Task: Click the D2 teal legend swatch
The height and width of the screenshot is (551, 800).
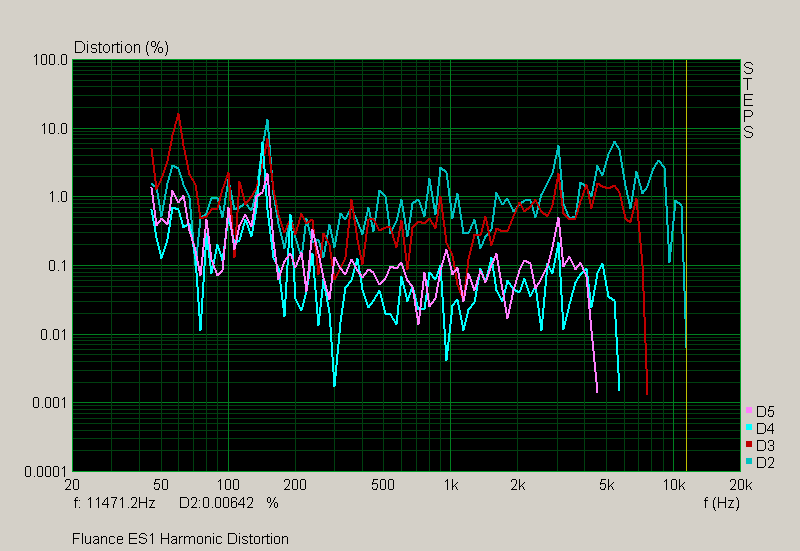Action: click(748, 462)
